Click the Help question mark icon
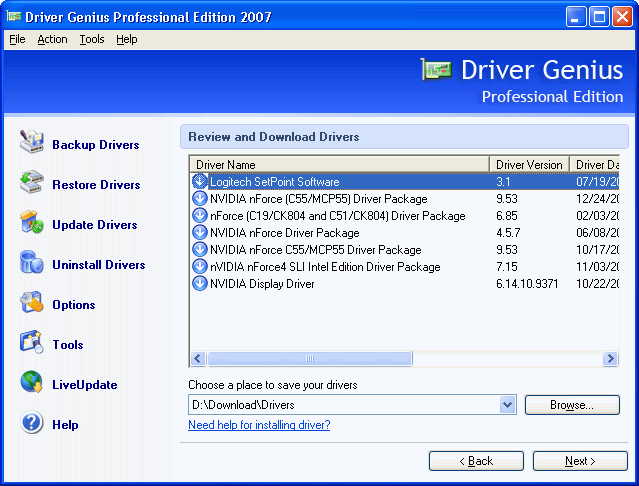This screenshot has height=486, width=639. [32, 424]
